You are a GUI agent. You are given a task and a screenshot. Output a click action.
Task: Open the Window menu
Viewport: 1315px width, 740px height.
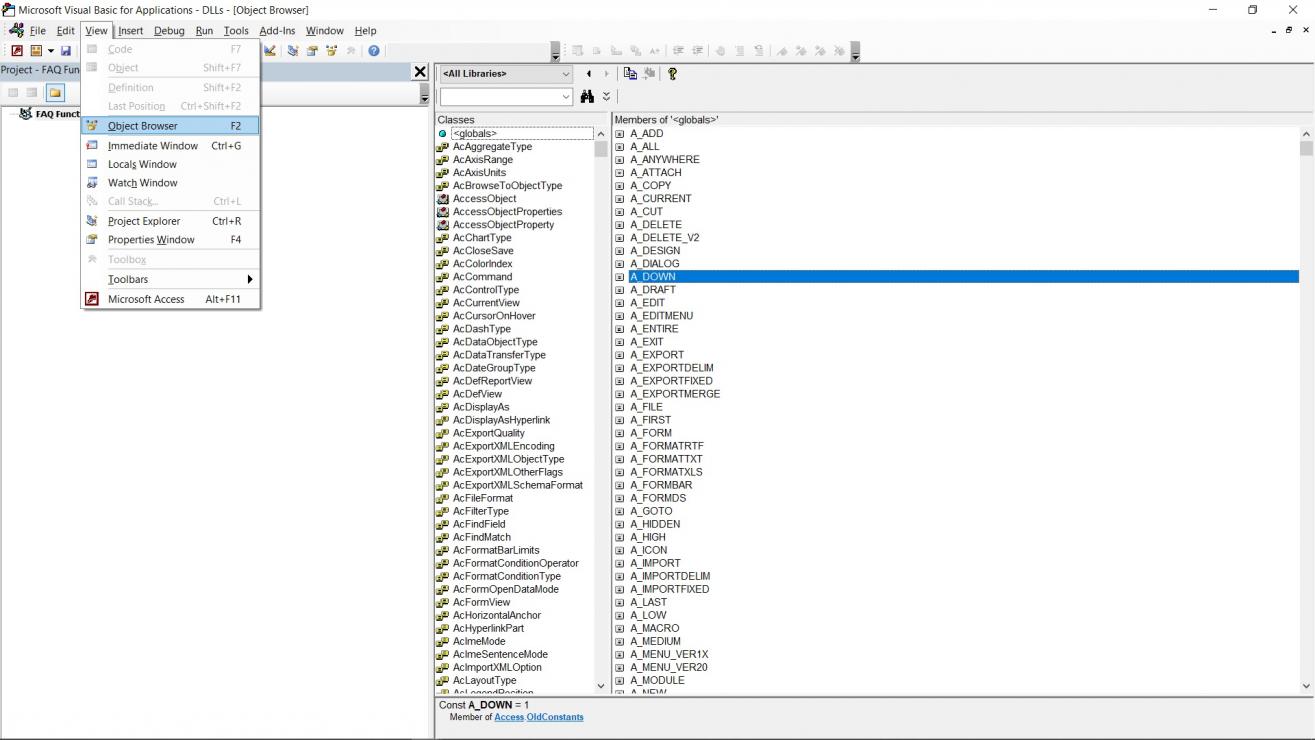pos(324,31)
